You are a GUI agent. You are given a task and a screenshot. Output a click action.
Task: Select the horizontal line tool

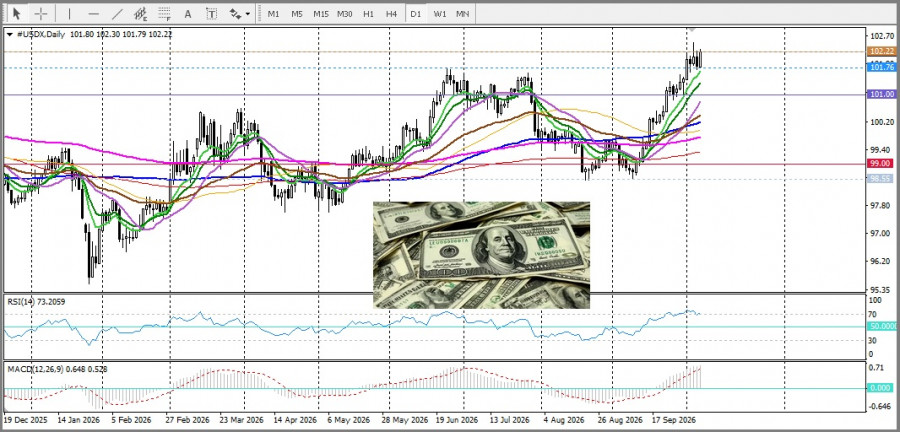94,14
